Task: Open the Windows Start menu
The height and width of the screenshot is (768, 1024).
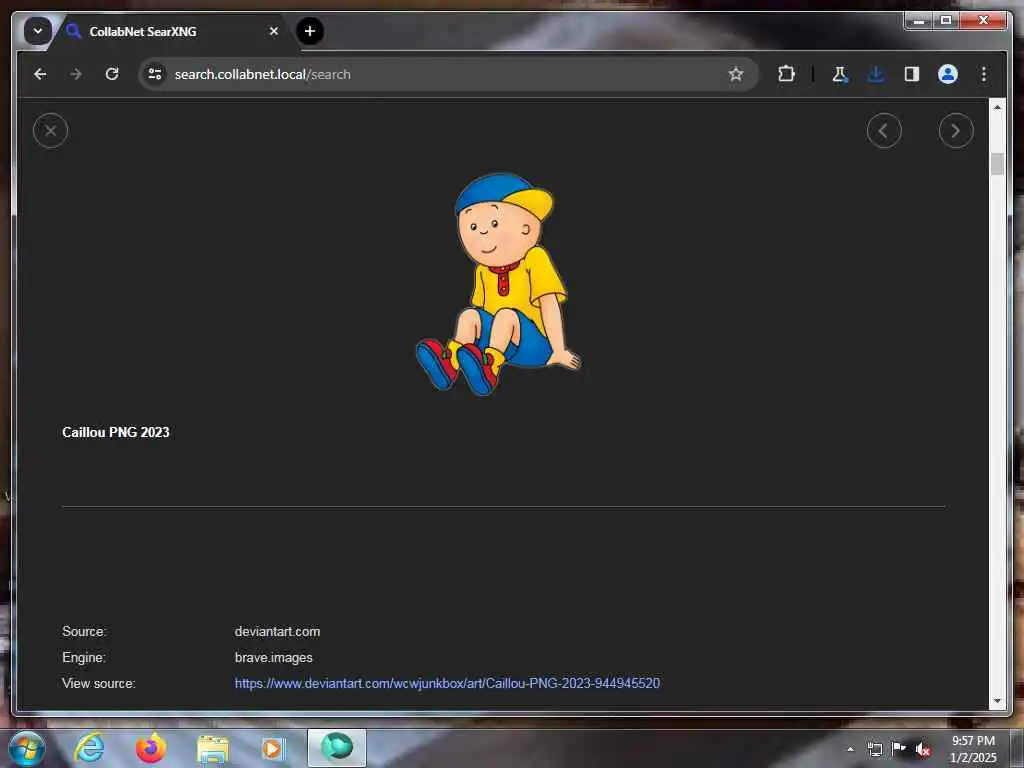Action: point(27,748)
